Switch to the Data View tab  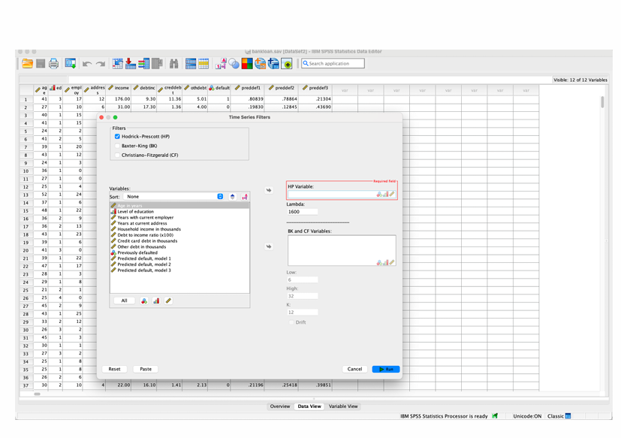point(309,406)
